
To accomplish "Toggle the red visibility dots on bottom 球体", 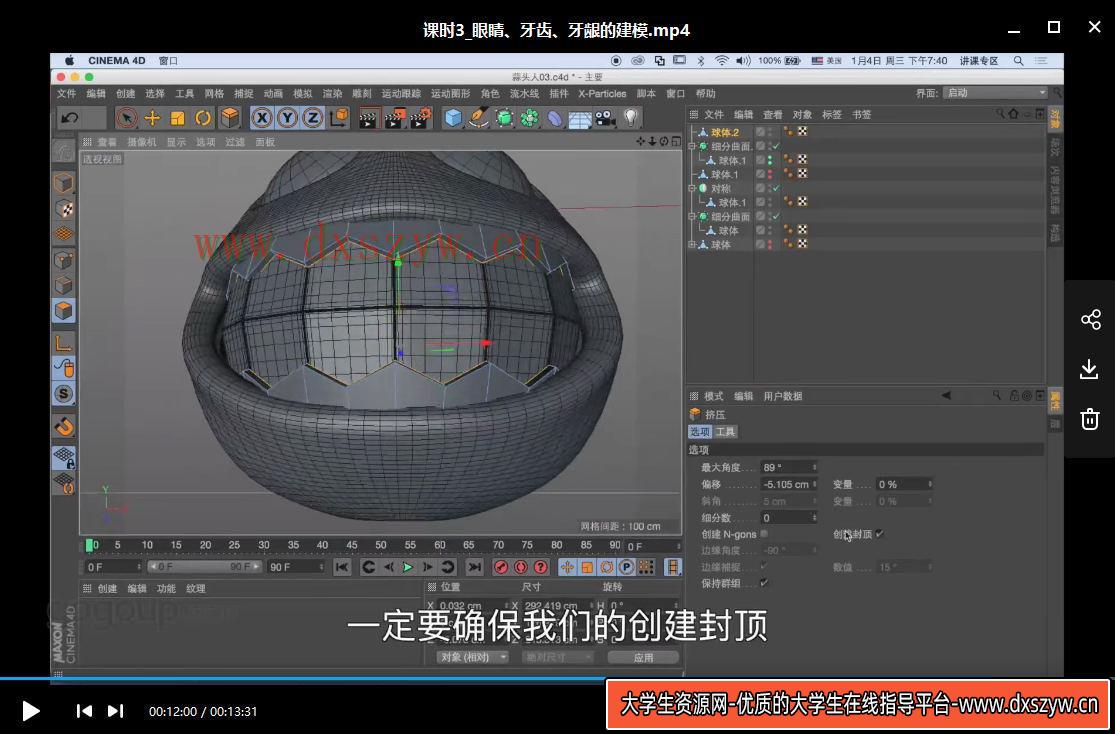I will [770, 245].
